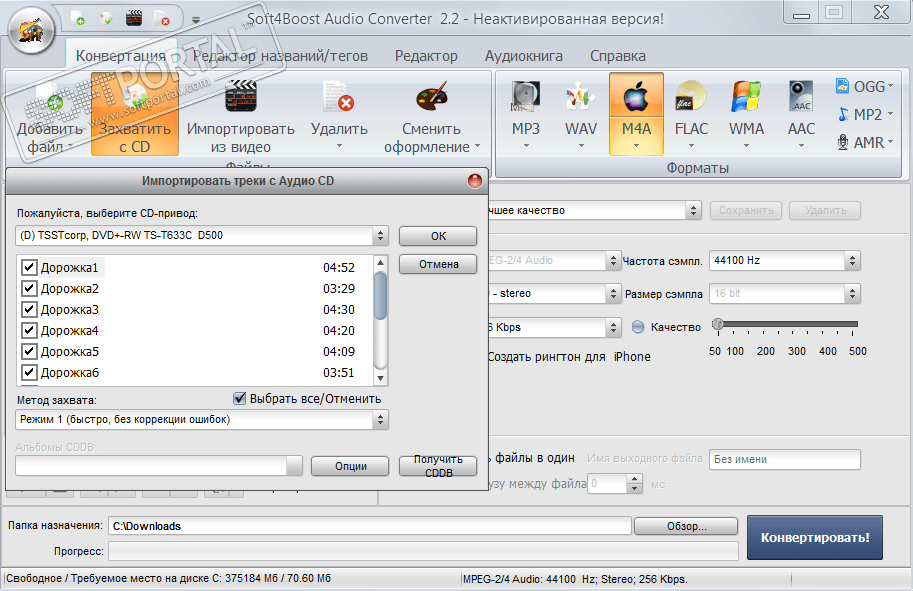Open the quality preset dropdown
913x591 pixels.
[693, 210]
